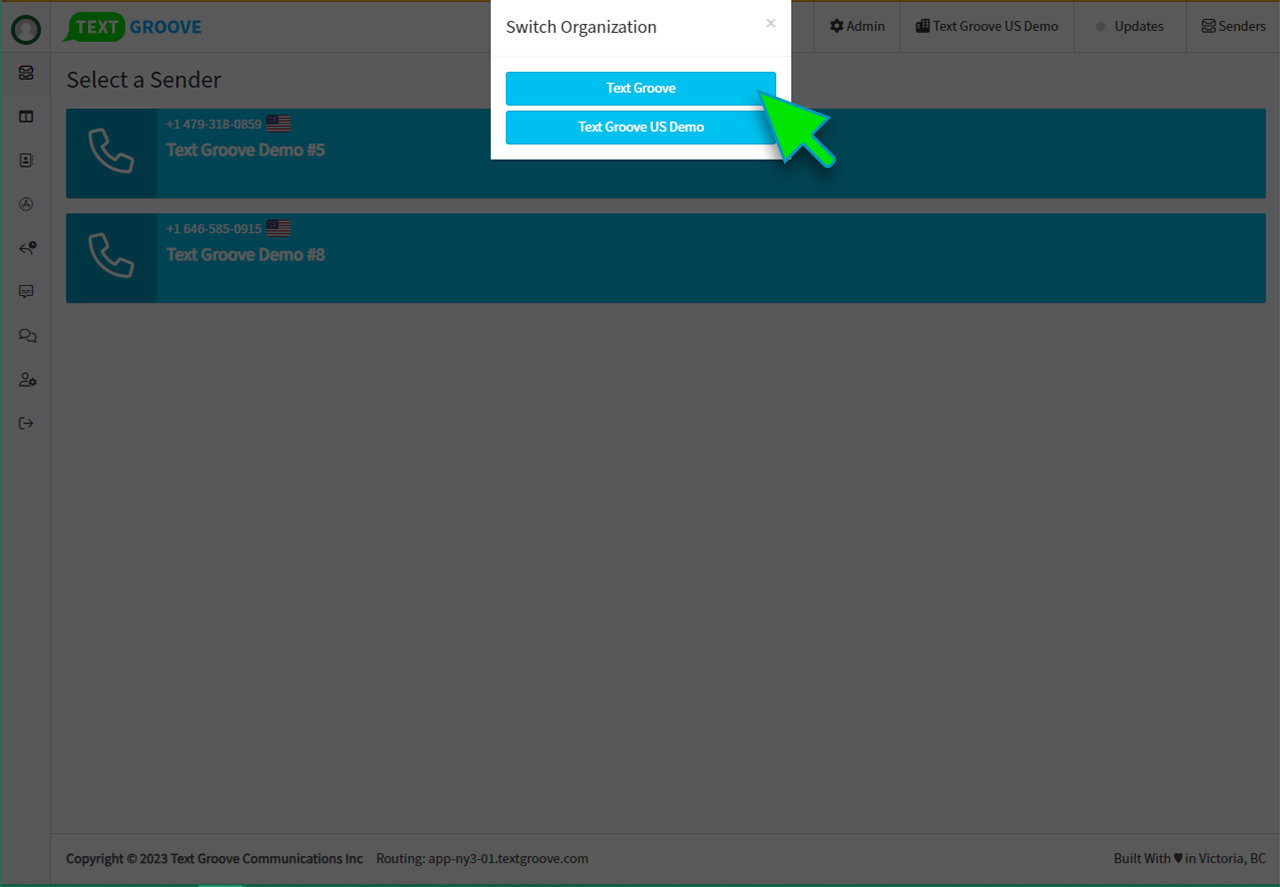Viewport: 1280px width, 887px height.
Task: Click the phone number +1 646-585-0915
Action: click(x=214, y=228)
